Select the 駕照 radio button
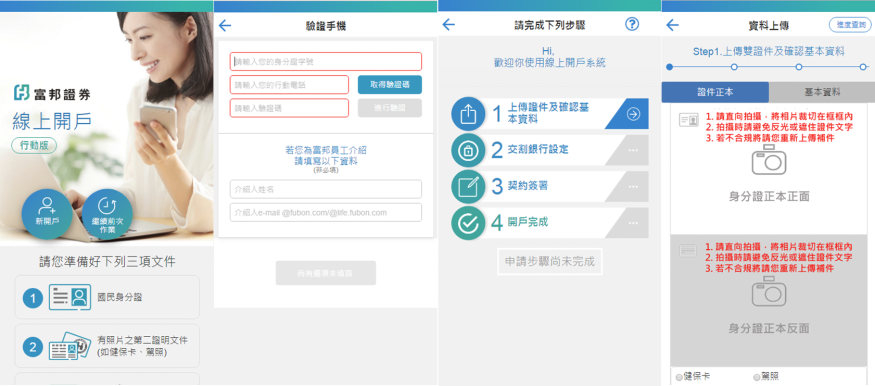Screen dimensions: 875x386 pos(757,377)
